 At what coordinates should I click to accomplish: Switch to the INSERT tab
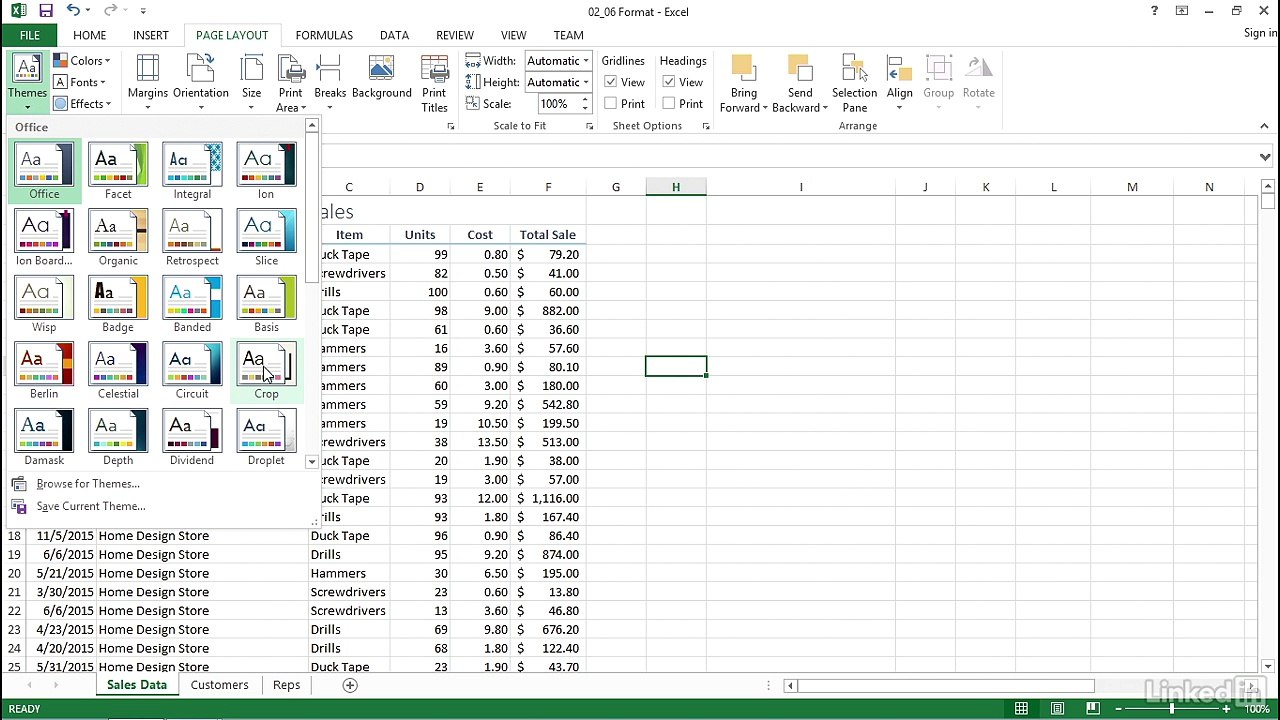pyautogui.click(x=151, y=35)
